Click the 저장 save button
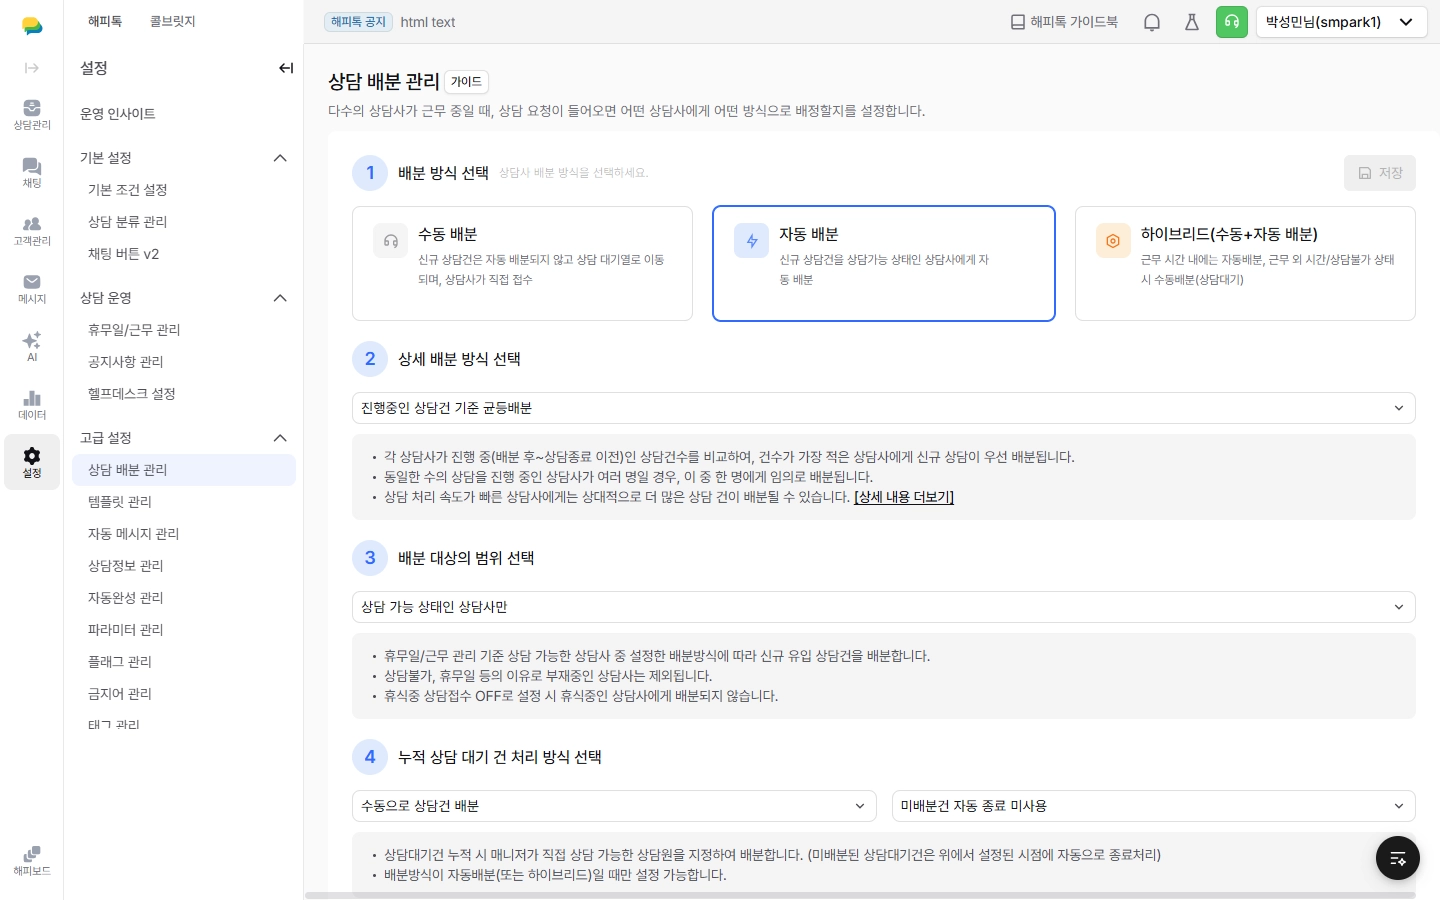This screenshot has height=900, width=1440. [x=1380, y=173]
